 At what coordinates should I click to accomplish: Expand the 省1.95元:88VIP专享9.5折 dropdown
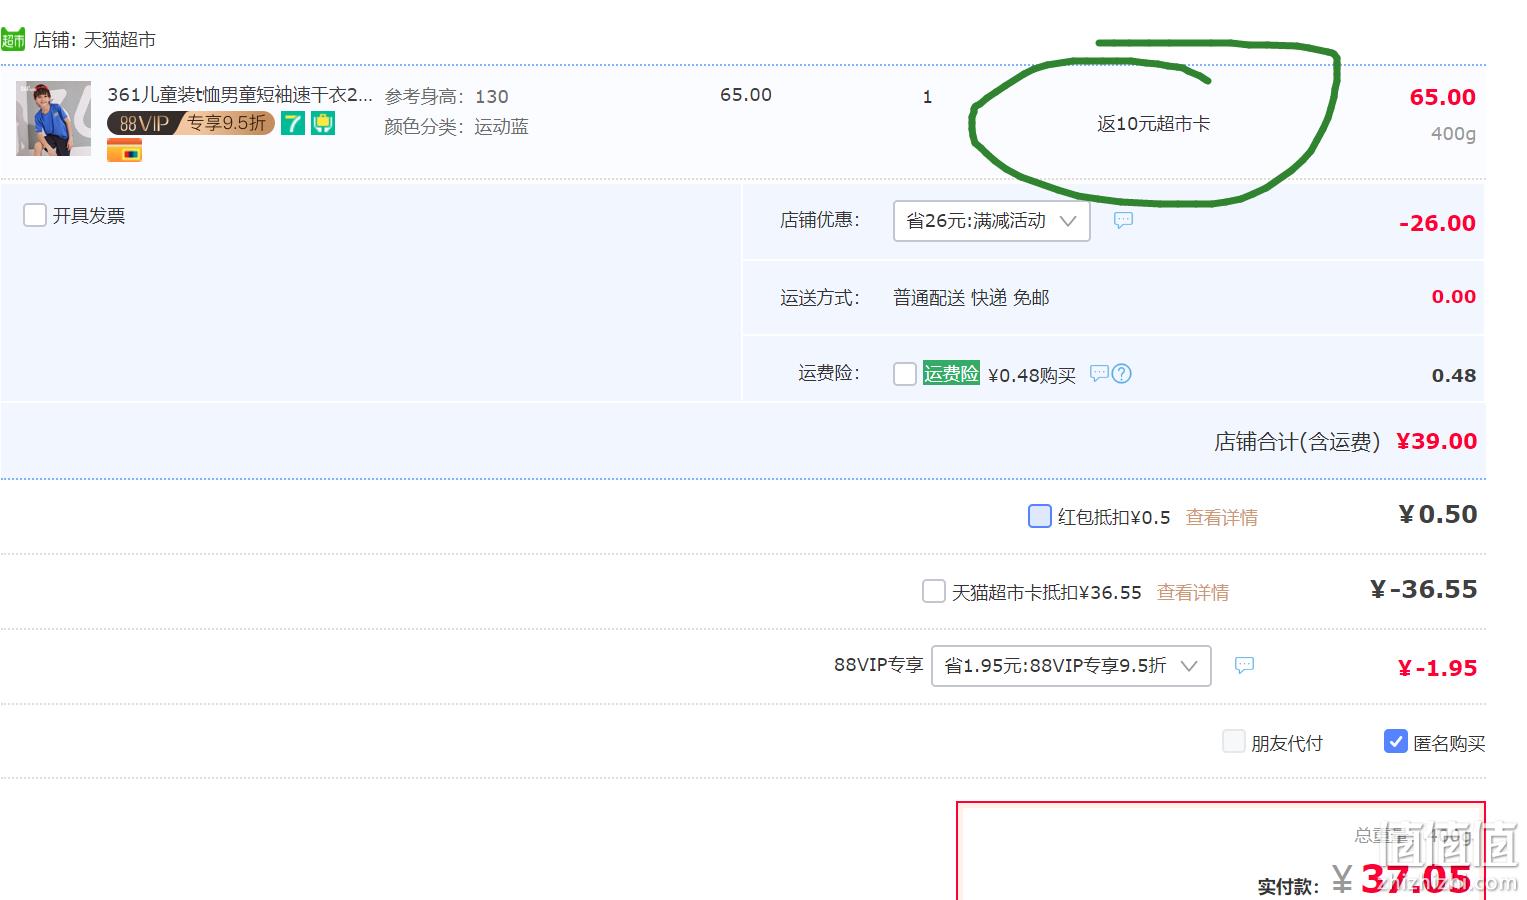(x=1071, y=666)
